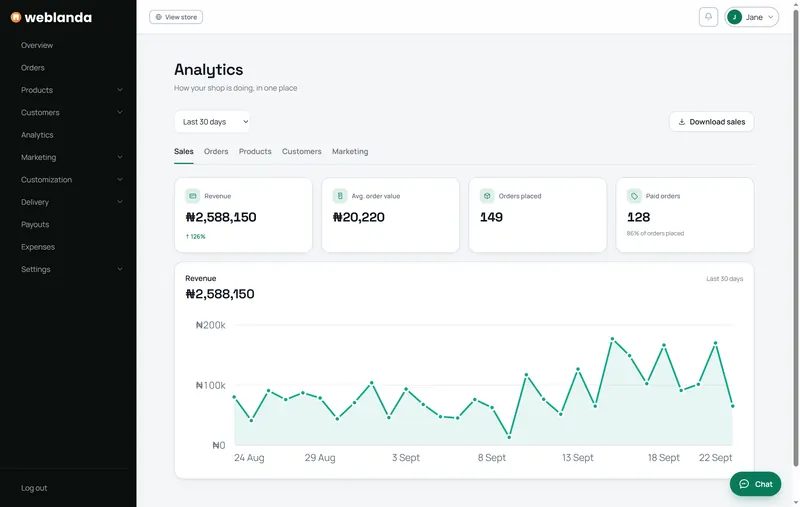Open the Chat support button
Viewport: 800px width, 507px height.
tap(755, 484)
